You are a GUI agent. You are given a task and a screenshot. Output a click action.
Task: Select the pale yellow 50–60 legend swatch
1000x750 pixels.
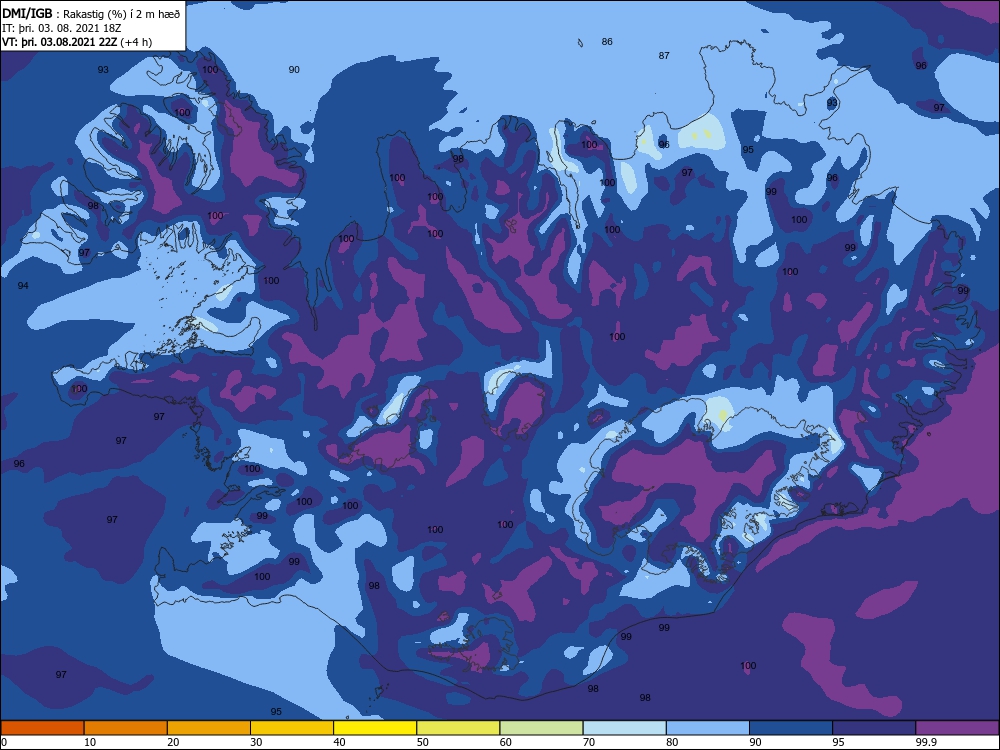point(459,728)
